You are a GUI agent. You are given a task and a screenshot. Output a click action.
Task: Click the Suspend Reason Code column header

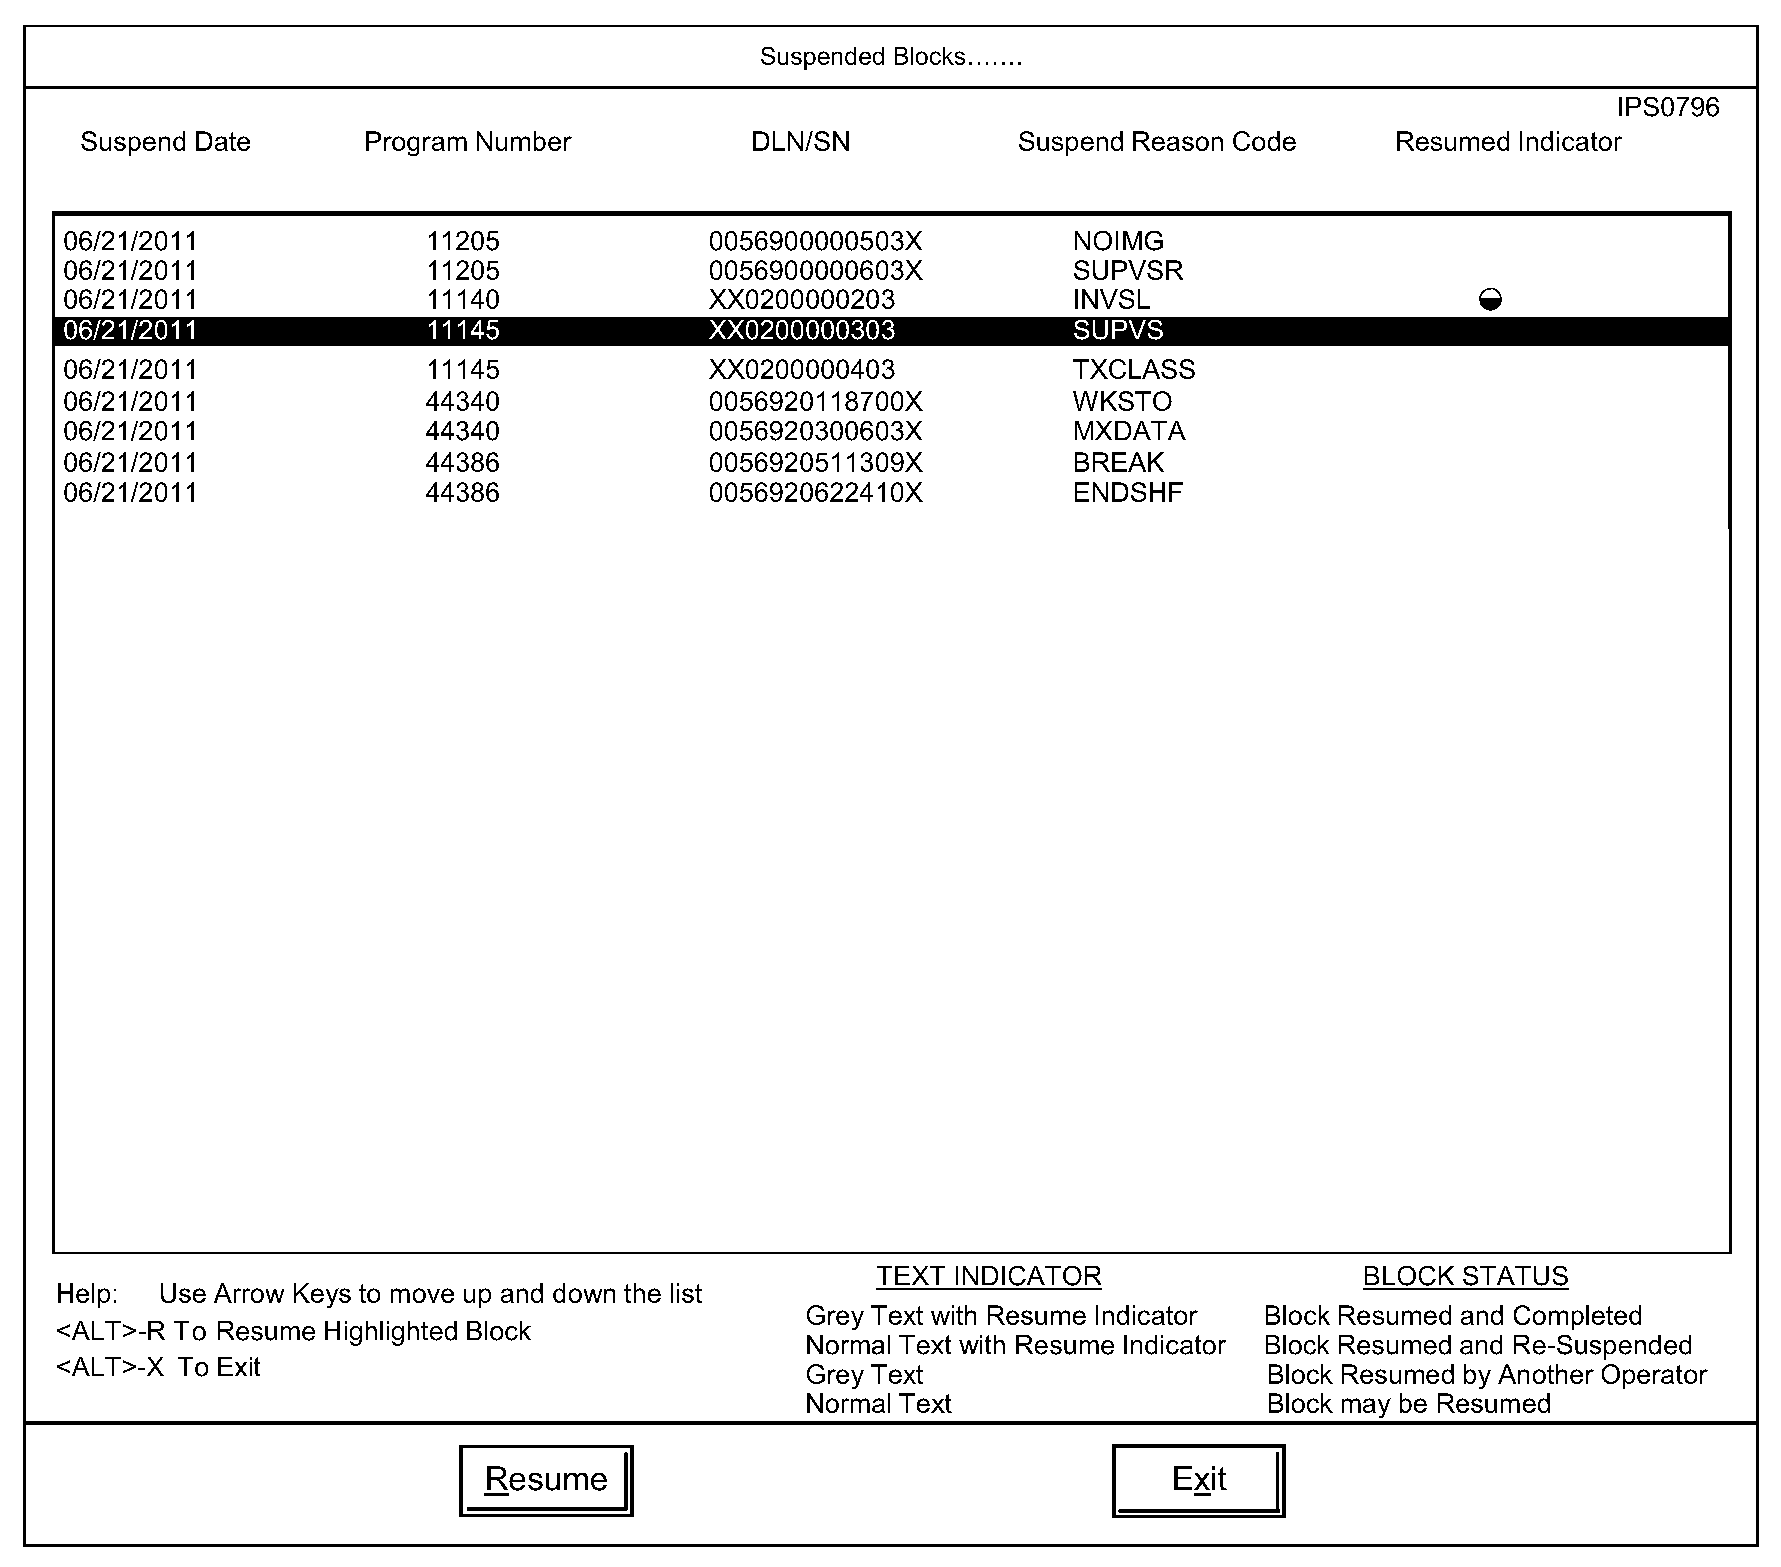pyautogui.click(x=1156, y=142)
